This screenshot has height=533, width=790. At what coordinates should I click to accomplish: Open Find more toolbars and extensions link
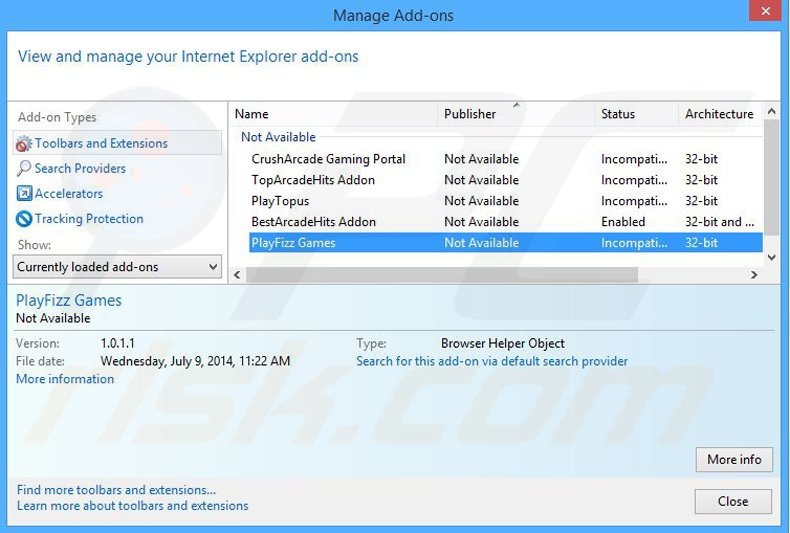[116, 490]
